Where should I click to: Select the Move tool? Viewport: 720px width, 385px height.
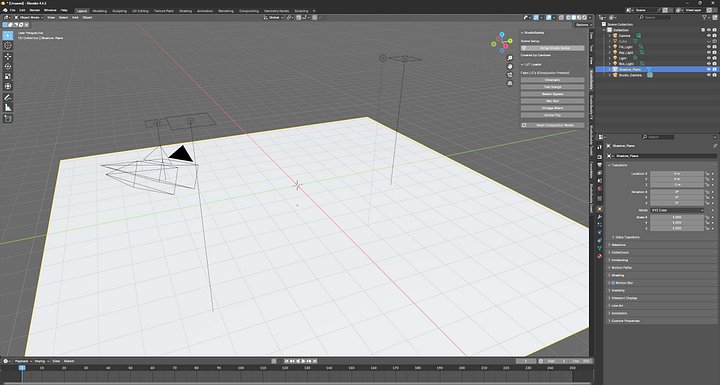tap(8, 57)
